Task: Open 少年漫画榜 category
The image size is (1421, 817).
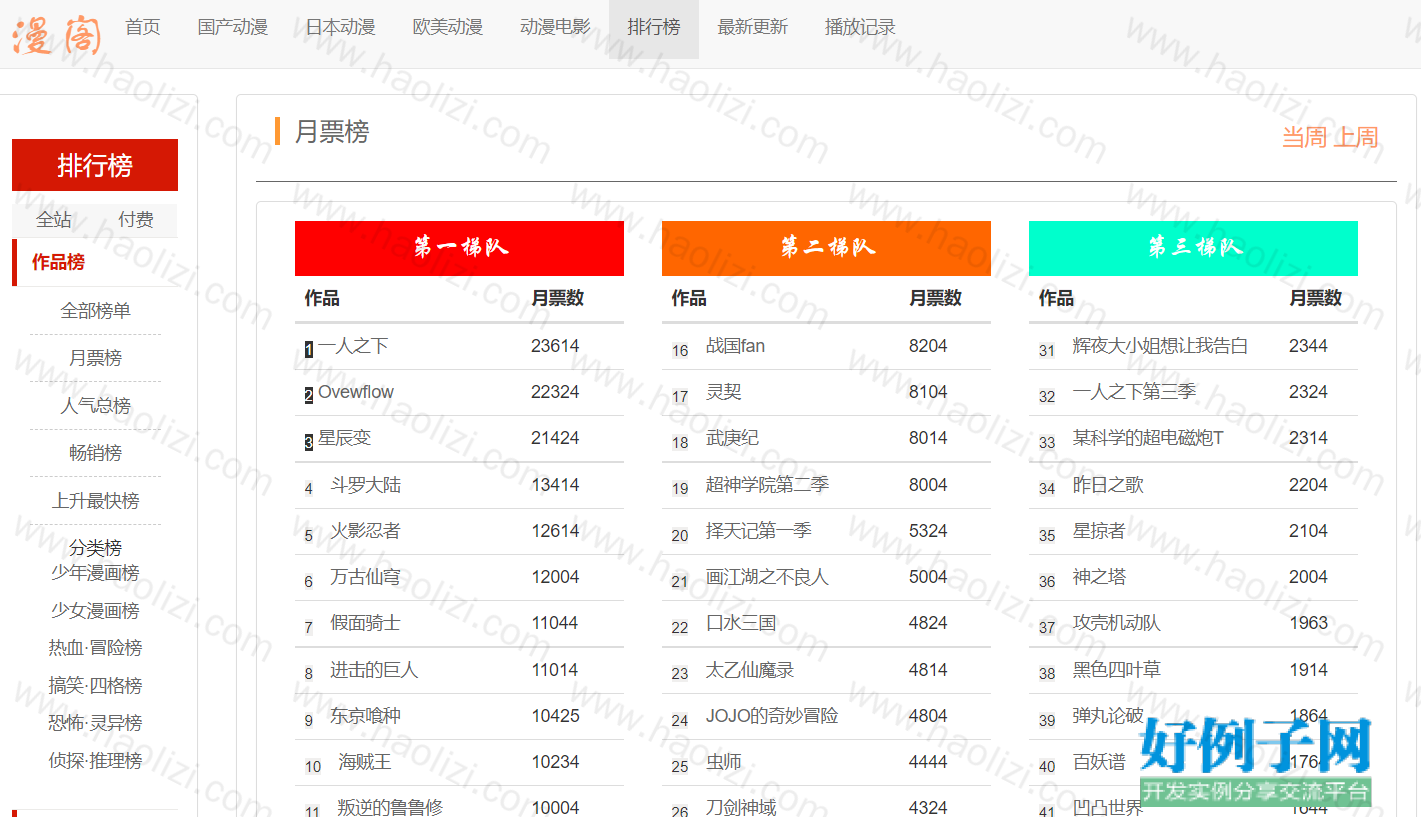Action: 95,573
